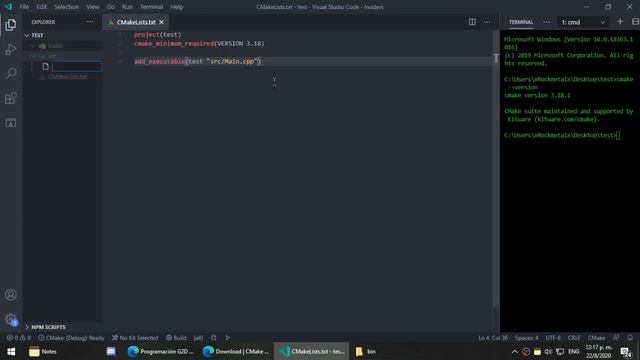
Task: Change language mode CMake
Action: click(596, 338)
